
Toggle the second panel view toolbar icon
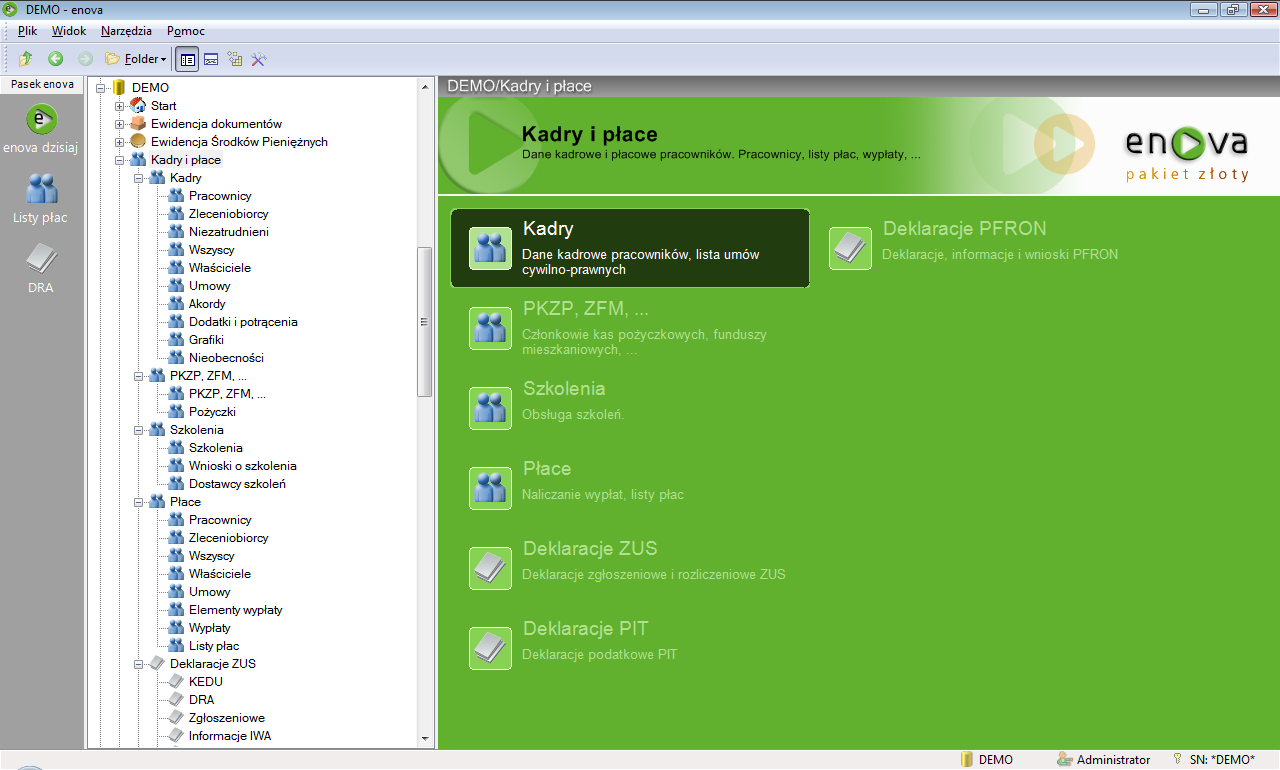pyautogui.click(x=211, y=59)
